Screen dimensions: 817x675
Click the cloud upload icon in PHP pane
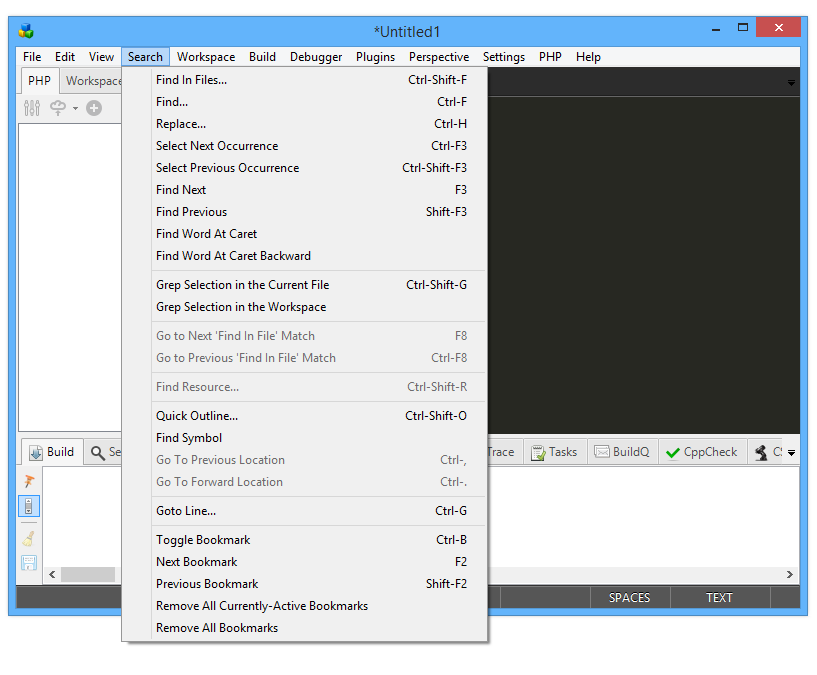click(58, 108)
